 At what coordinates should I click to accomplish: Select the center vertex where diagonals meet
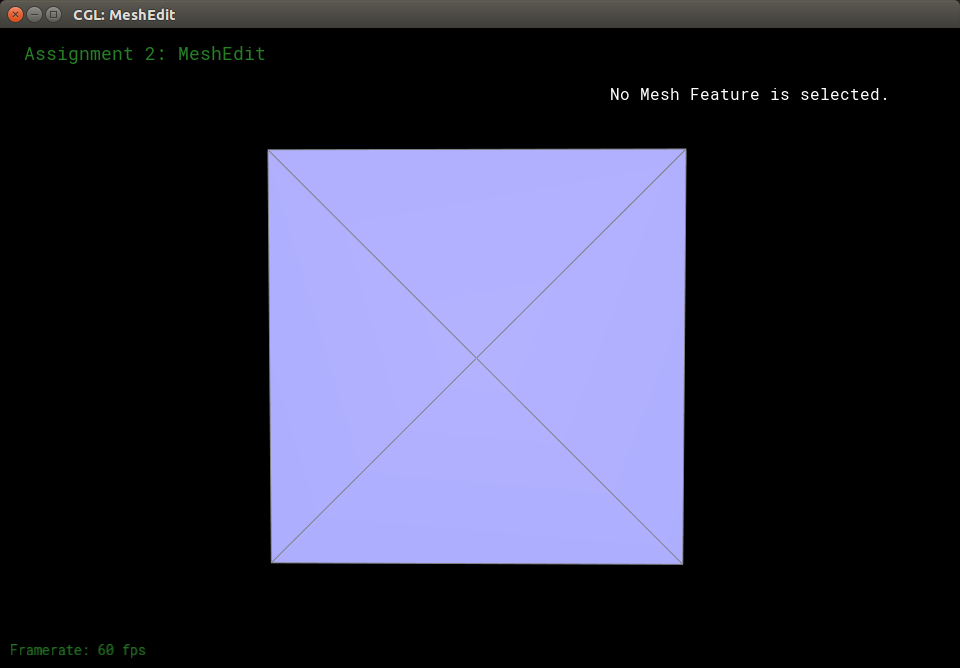(x=477, y=357)
